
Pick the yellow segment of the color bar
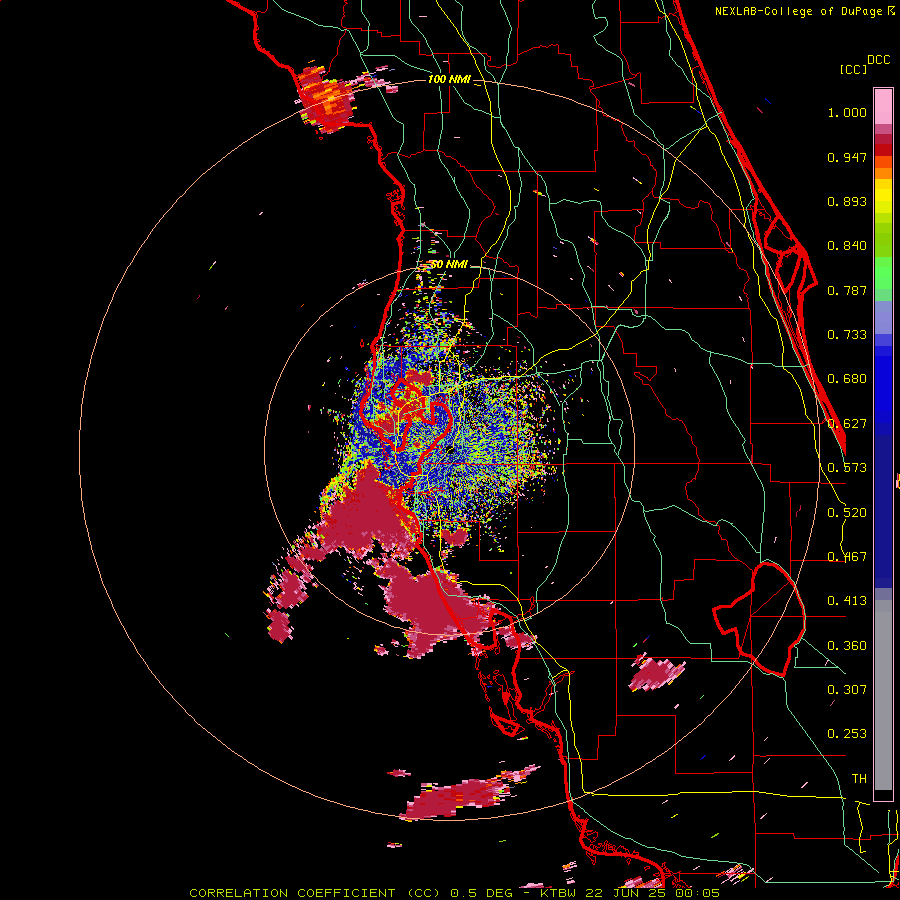(883, 196)
